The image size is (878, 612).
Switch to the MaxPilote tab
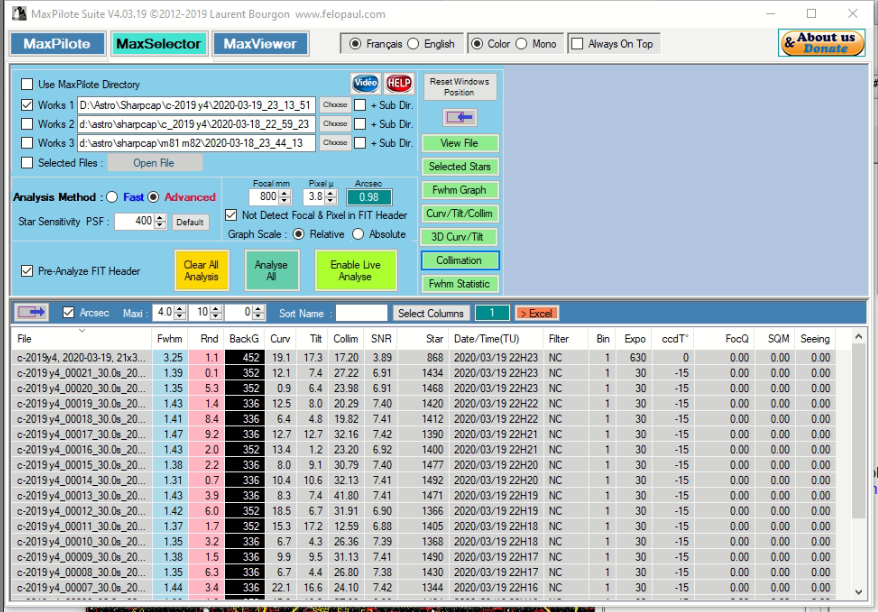[x=57, y=44]
